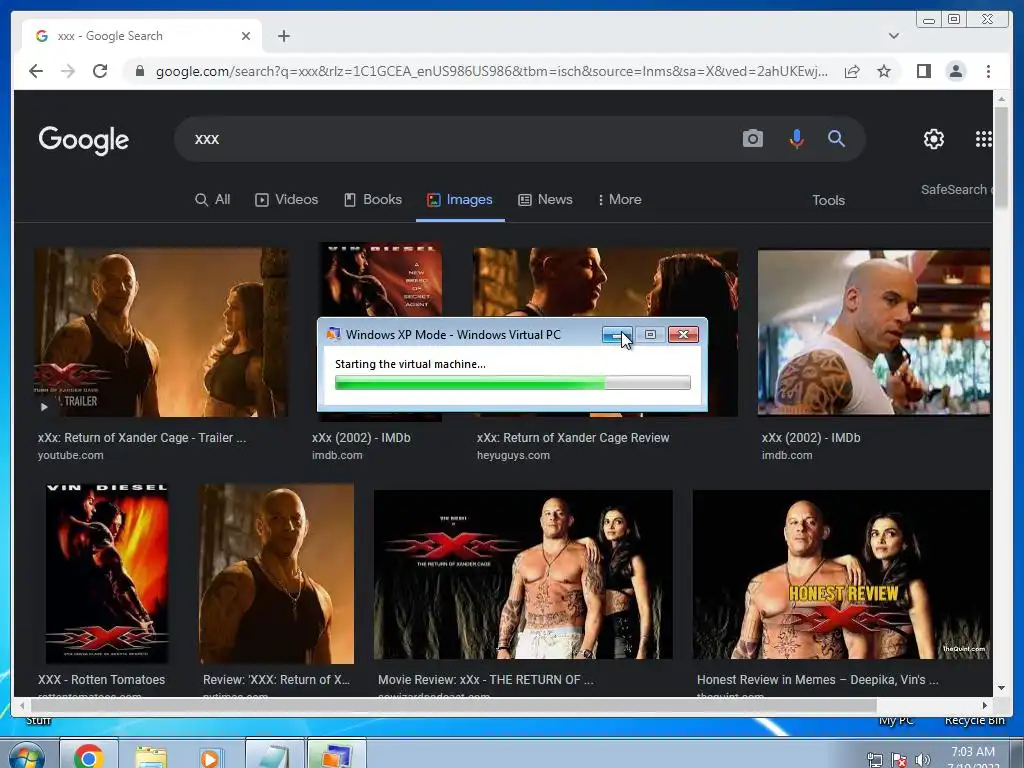This screenshot has width=1024, height=768.
Task: Click the taskbar clock showing 7:03 AM
Action: pos(973,756)
